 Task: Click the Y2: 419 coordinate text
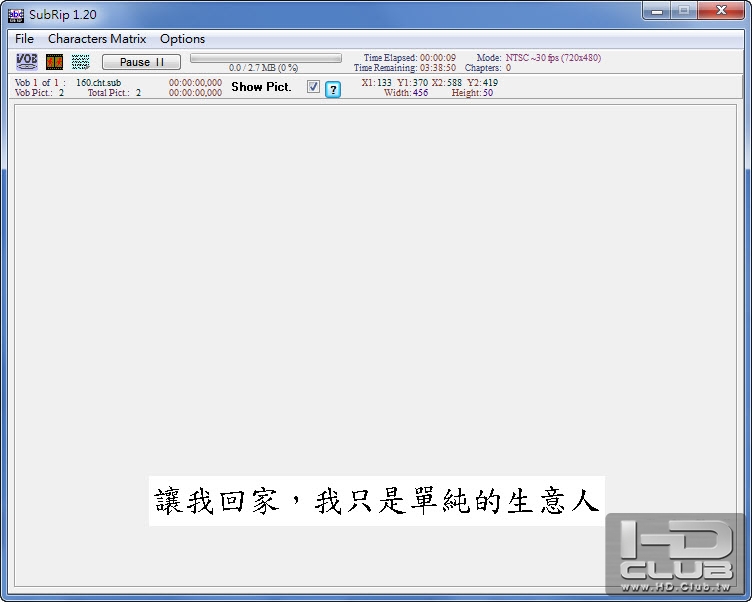(x=482, y=83)
